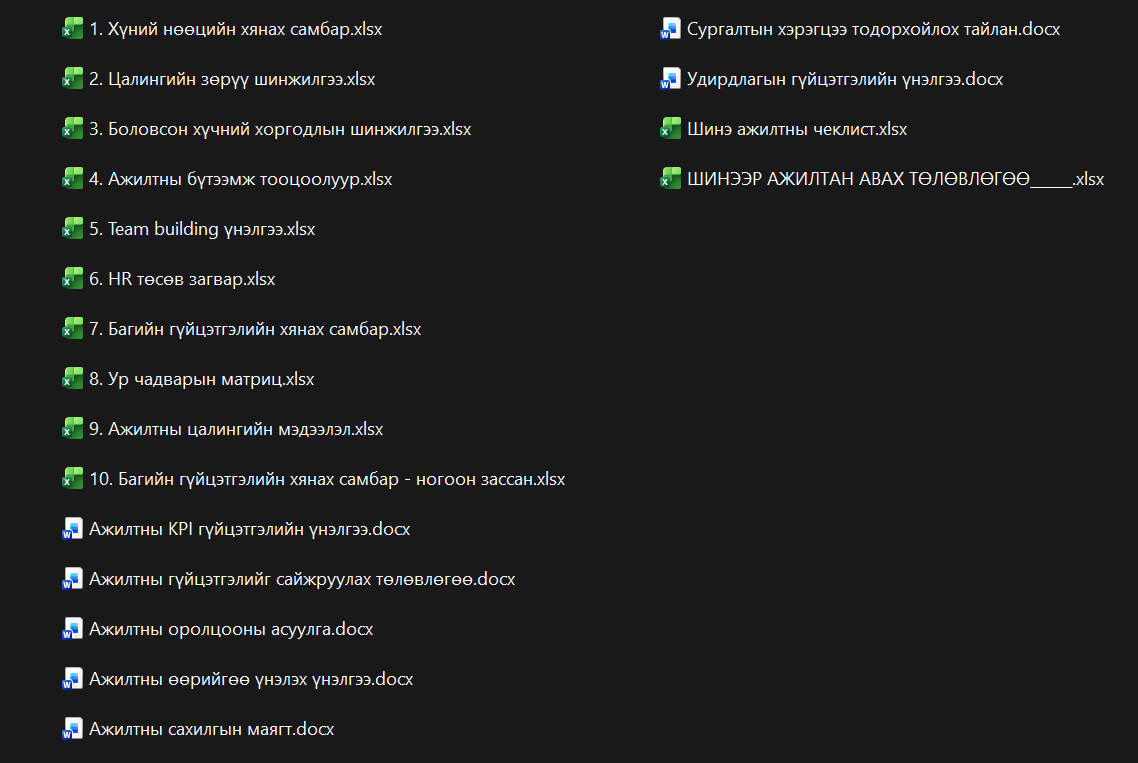Click the Excel icon of HR төсөв загвар.xlsx
Viewport: 1138px width, 763px height.
[71, 279]
